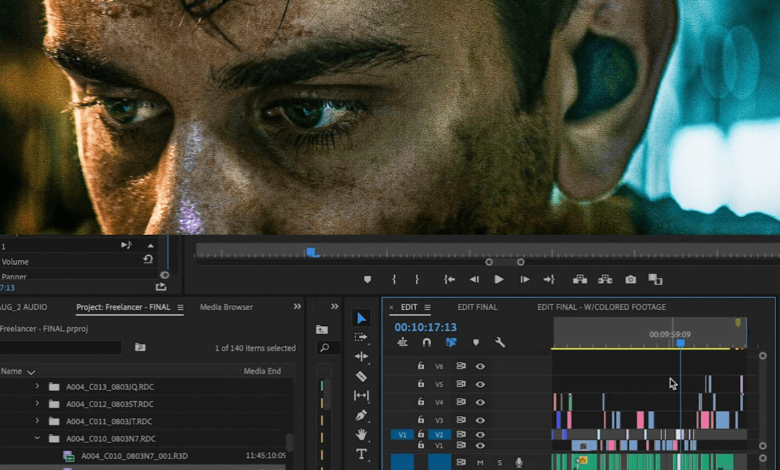Screen dimensions: 780x470
Task: Click timeline timecode 00:10:17:13
Action: tap(425, 327)
